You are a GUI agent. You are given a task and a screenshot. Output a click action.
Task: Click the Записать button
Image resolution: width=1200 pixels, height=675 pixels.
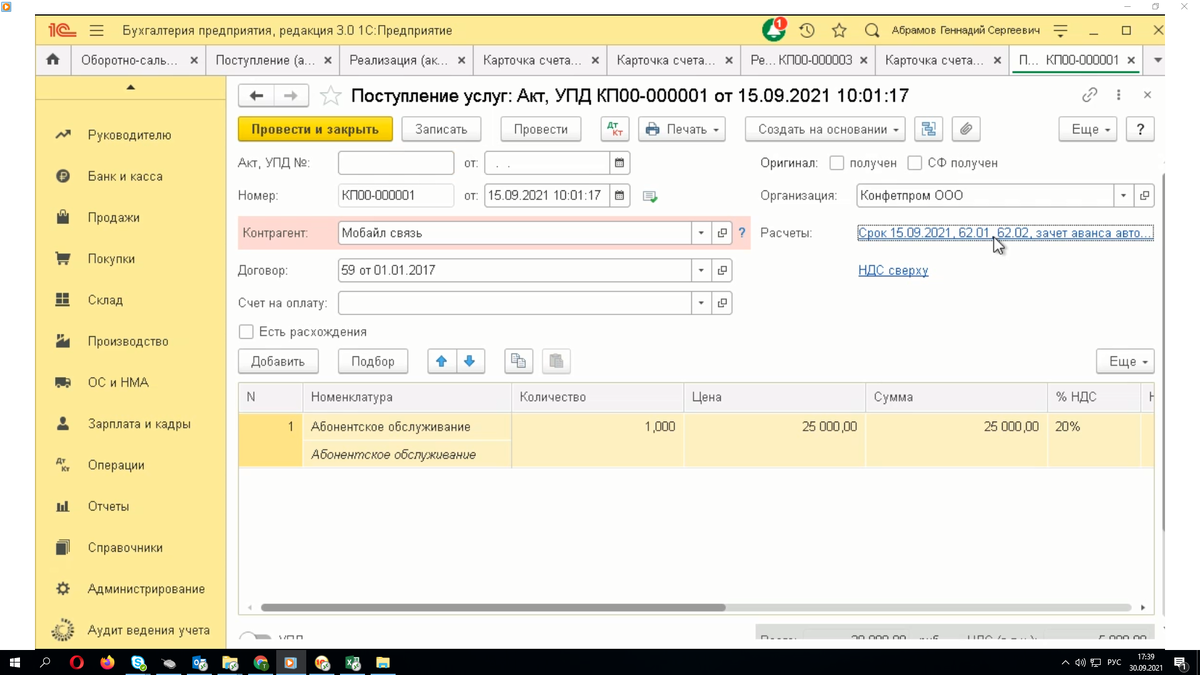[x=441, y=129]
